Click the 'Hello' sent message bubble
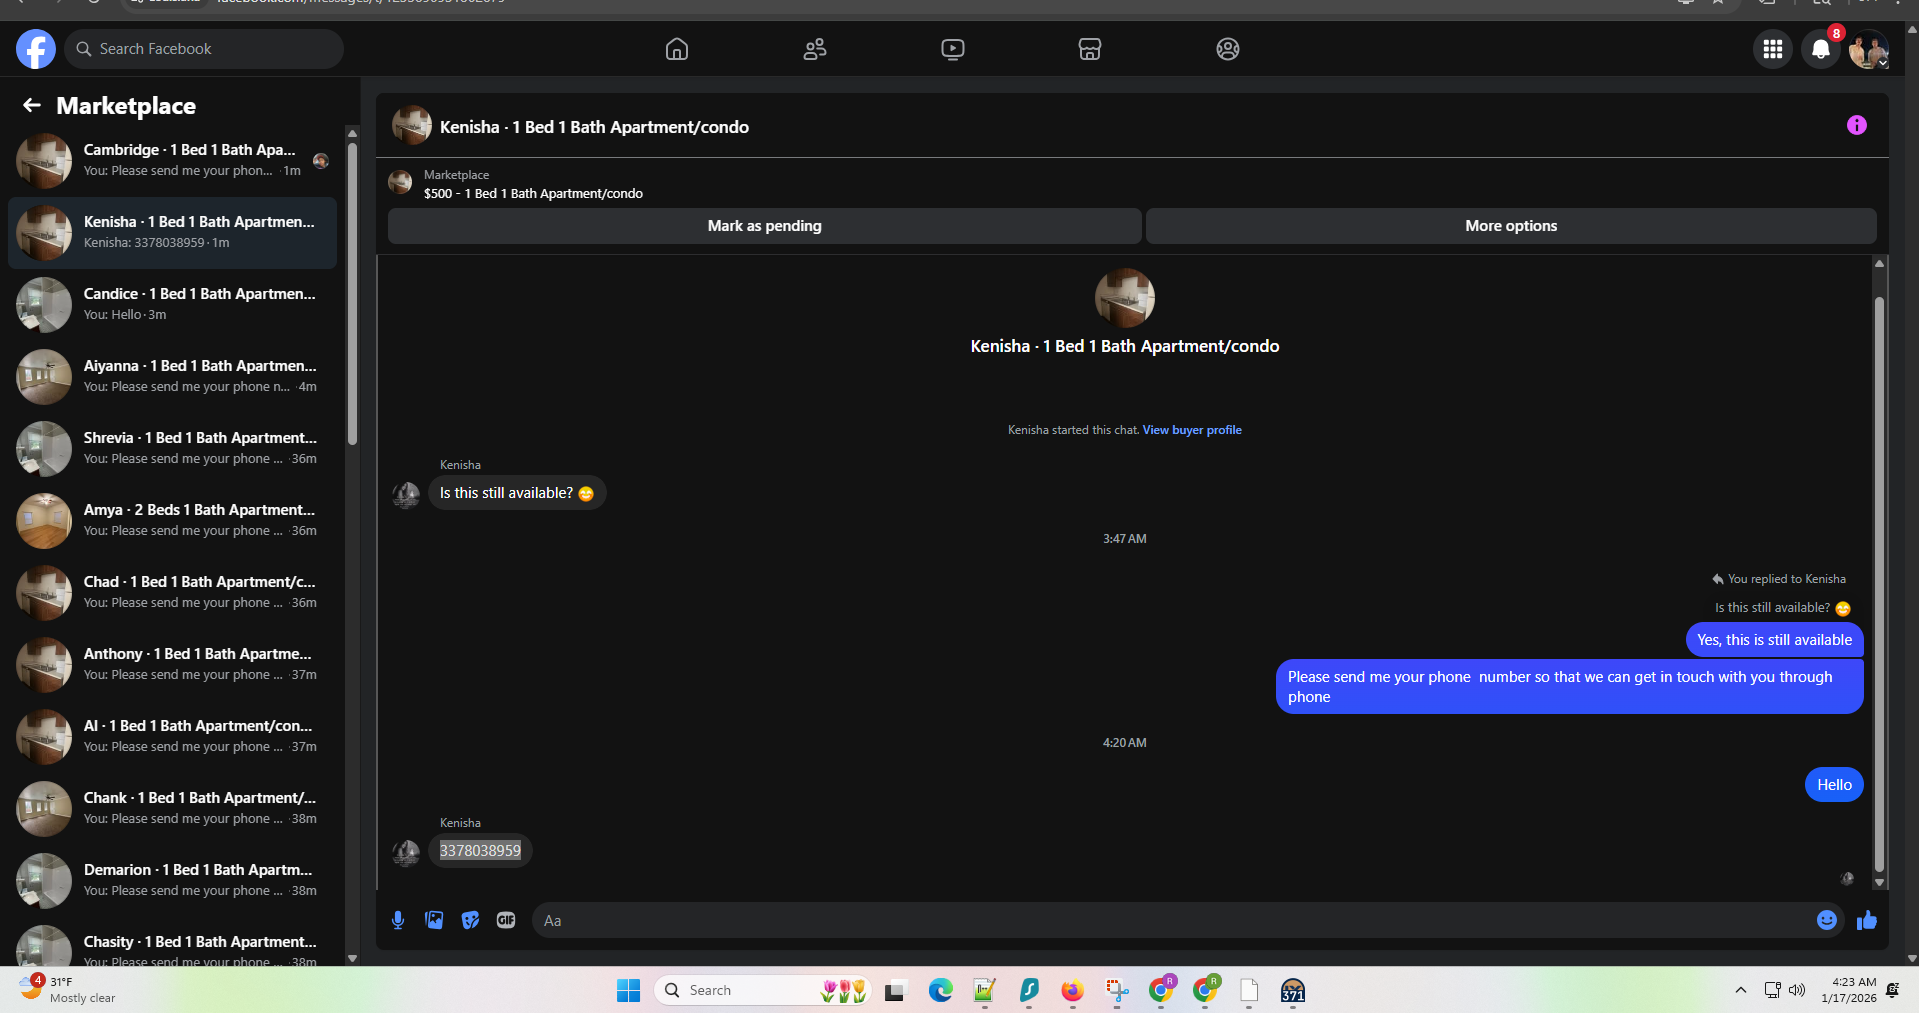This screenshot has width=1919, height=1013. [x=1834, y=785]
